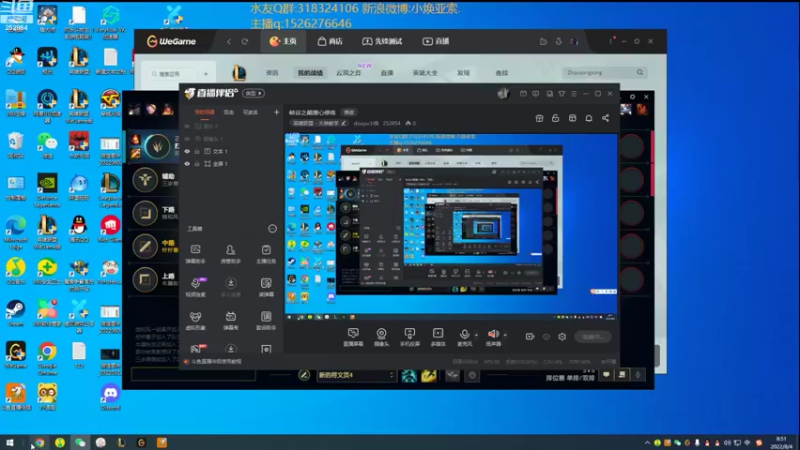This screenshot has height=450, width=800.
Task: Click WeGame's refresh arrow icon
Action: click(245, 41)
